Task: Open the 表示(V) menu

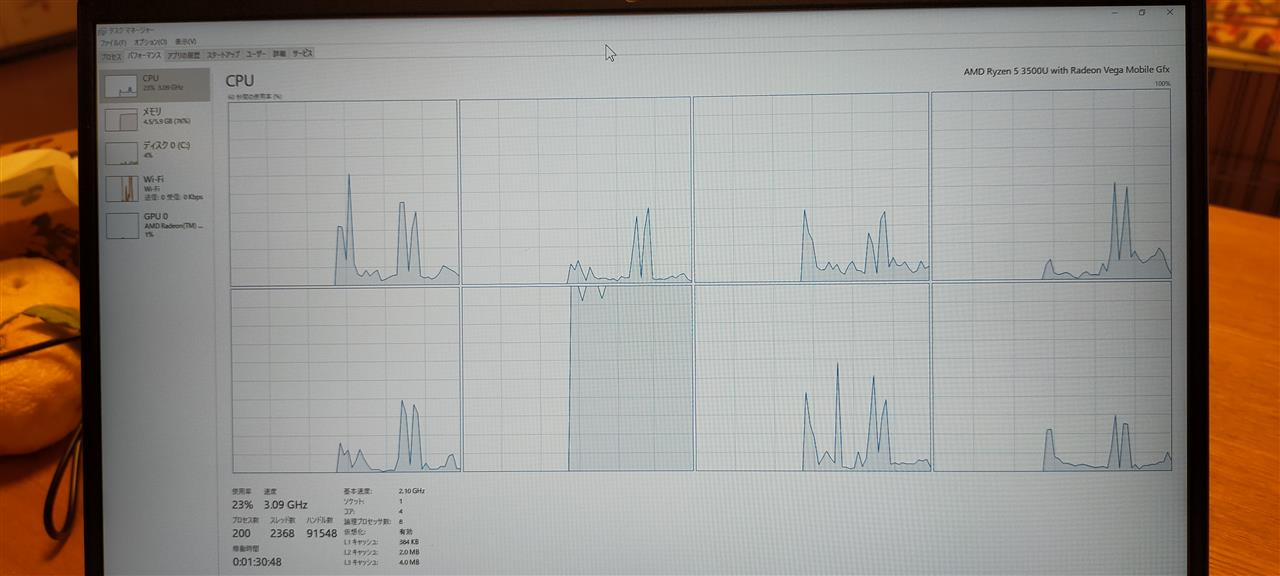Action: (x=185, y=42)
